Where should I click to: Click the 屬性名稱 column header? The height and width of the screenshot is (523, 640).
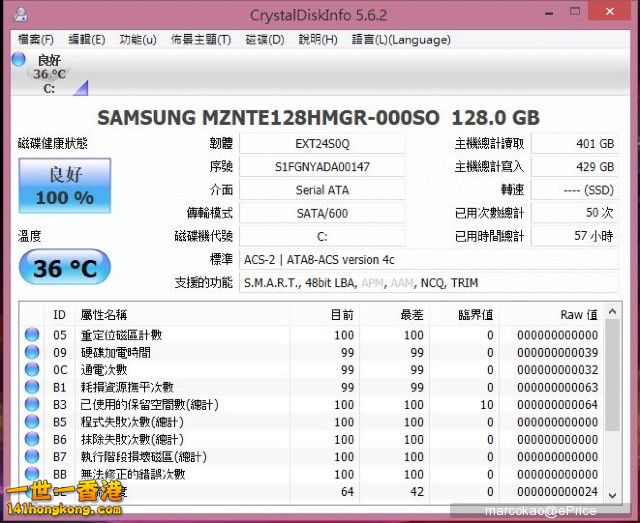pyautogui.click(x=182, y=314)
